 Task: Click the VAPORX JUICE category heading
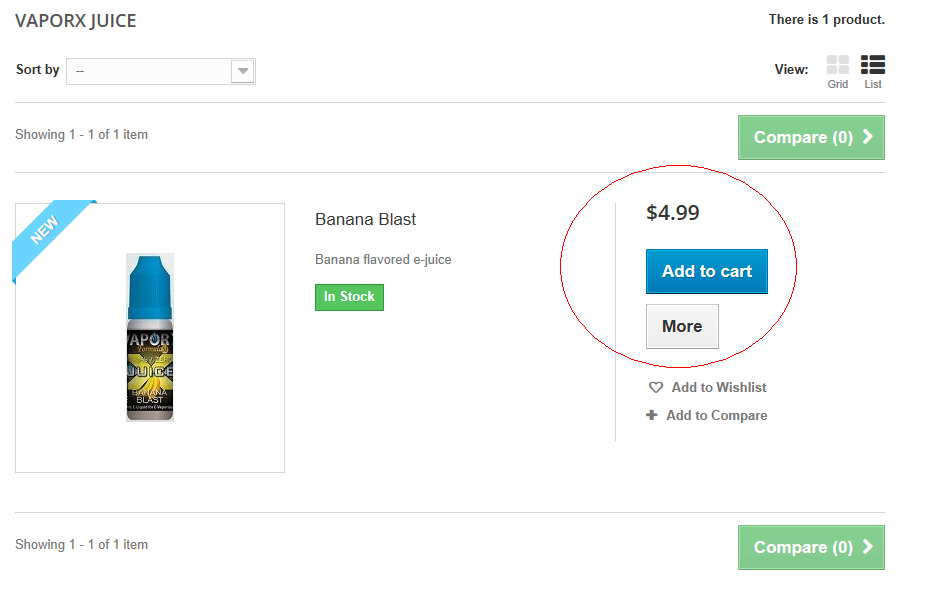tap(76, 21)
